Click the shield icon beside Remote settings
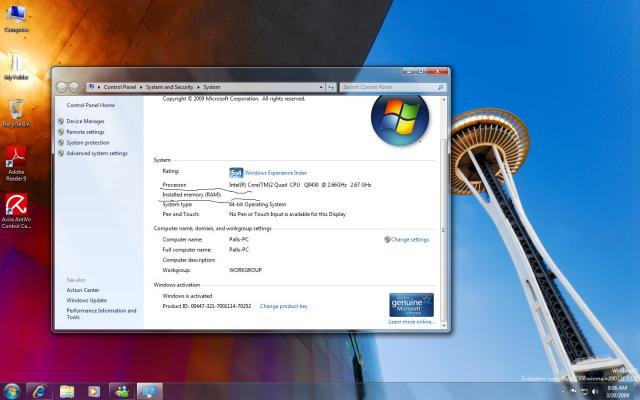This screenshot has width=640, height=400. pyautogui.click(x=61, y=132)
